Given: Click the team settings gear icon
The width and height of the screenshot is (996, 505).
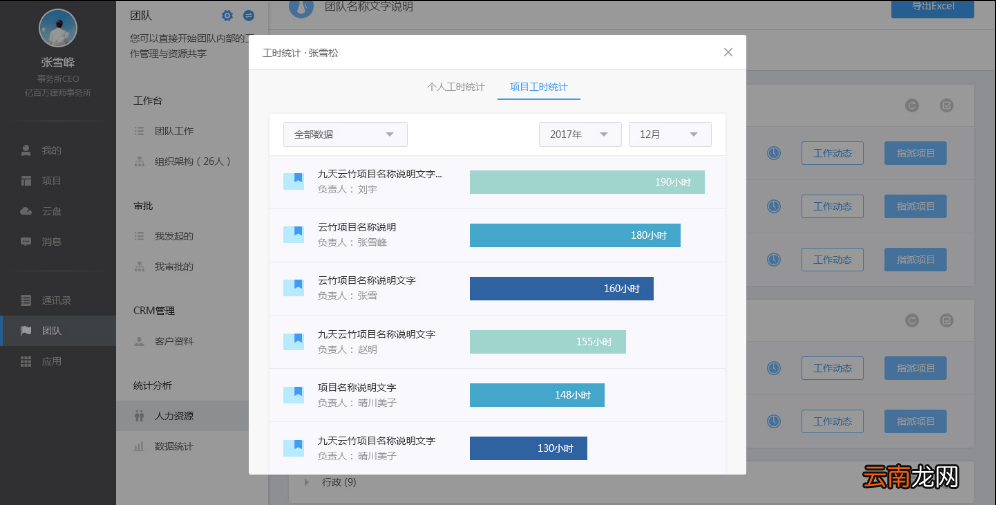Looking at the screenshot, I should [227, 15].
